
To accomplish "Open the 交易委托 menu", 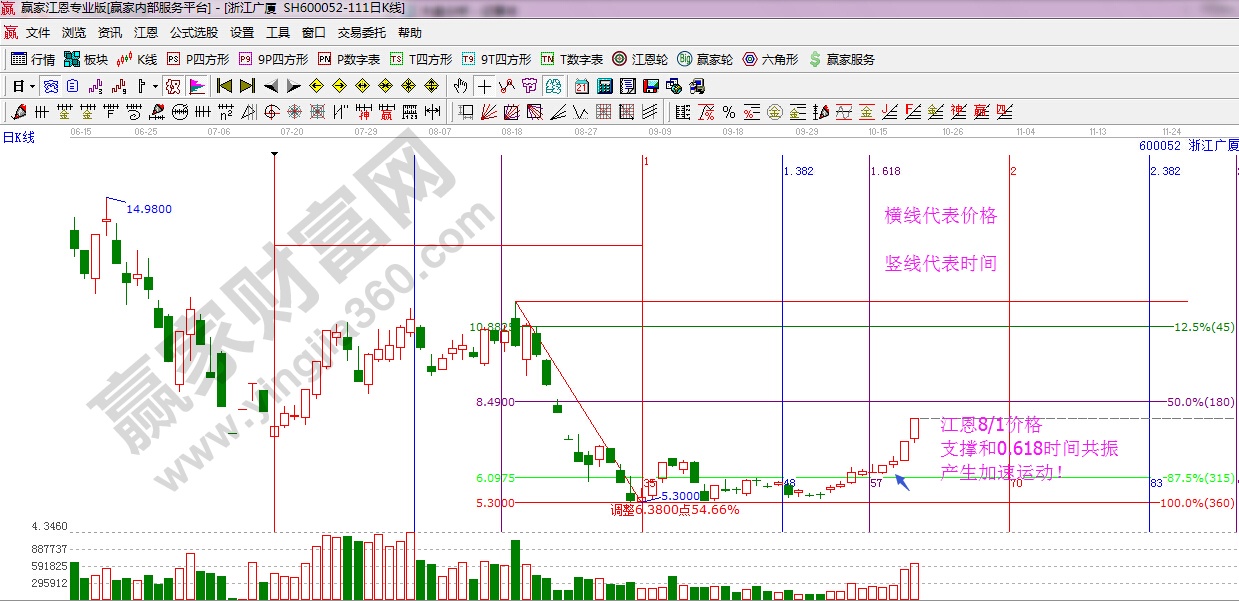I will click(x=362, y=33).
